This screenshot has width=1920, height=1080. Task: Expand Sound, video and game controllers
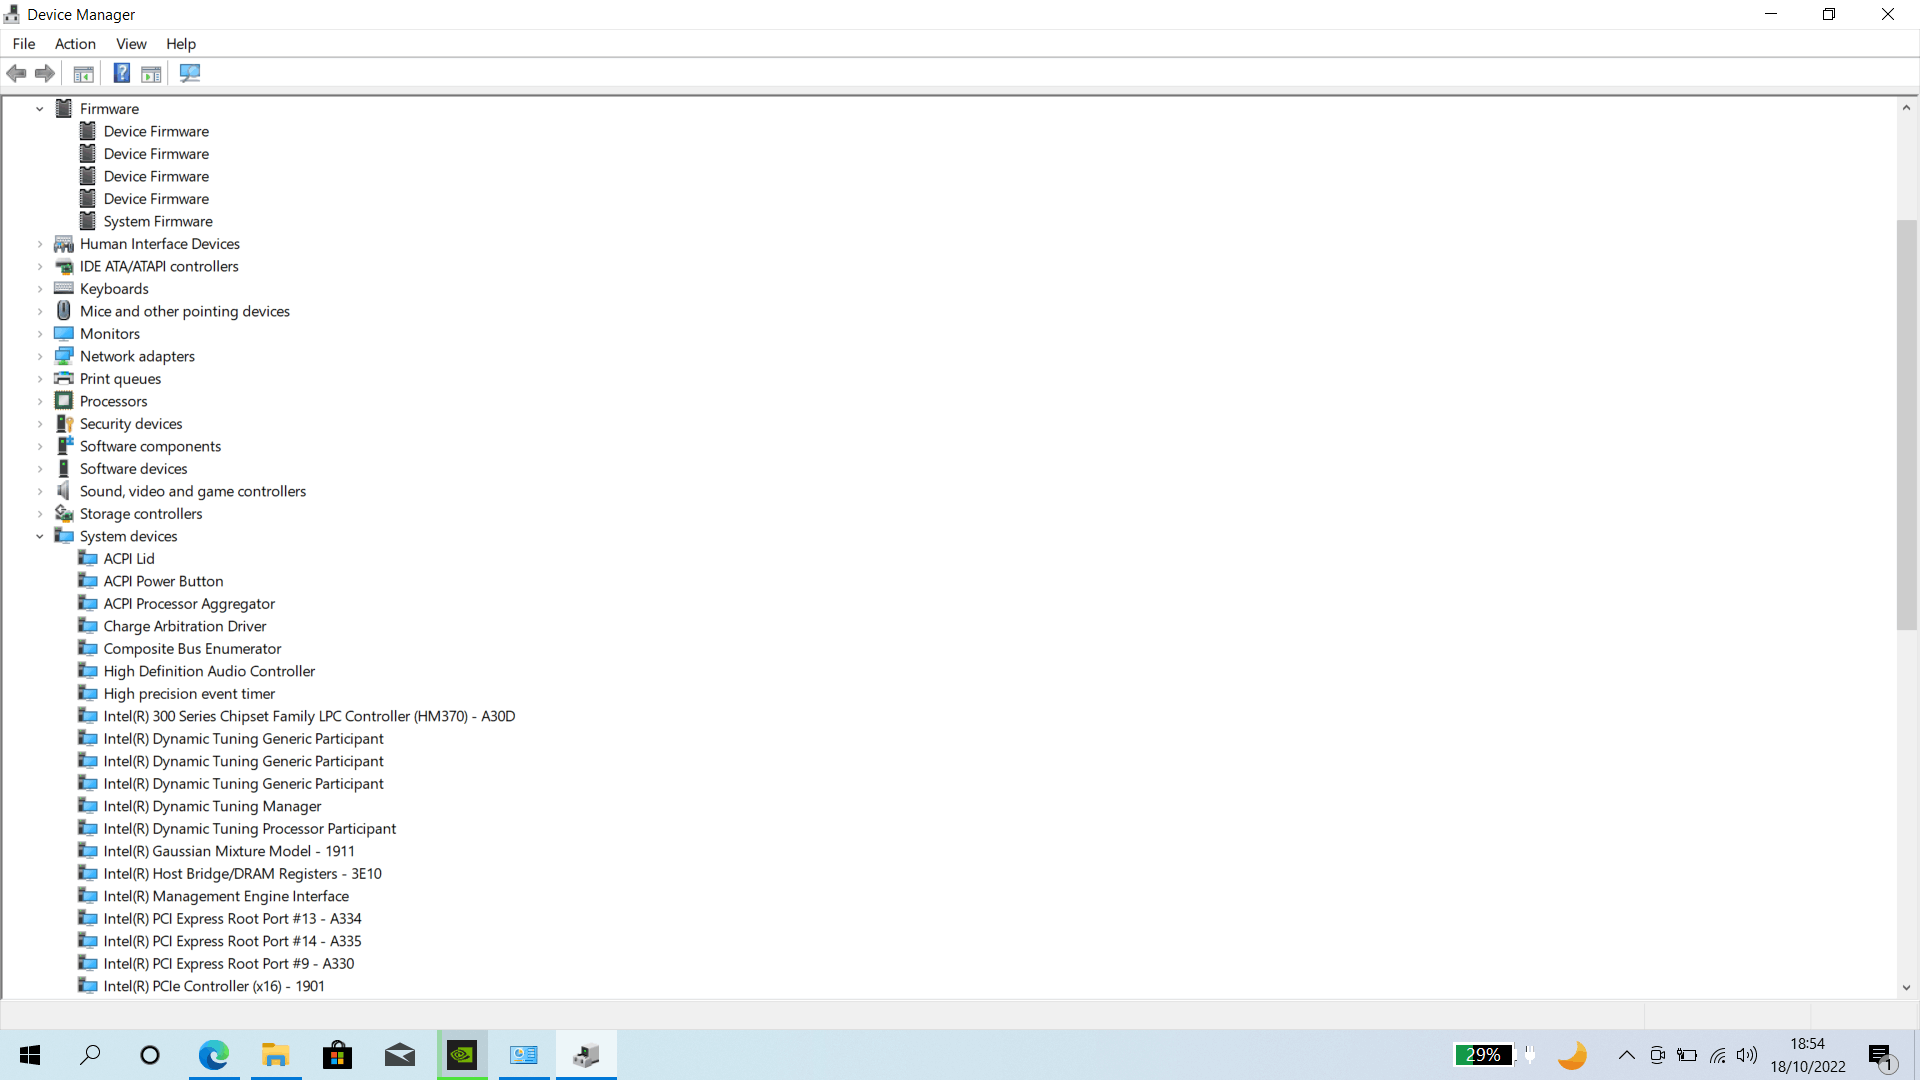click(40, 491)
